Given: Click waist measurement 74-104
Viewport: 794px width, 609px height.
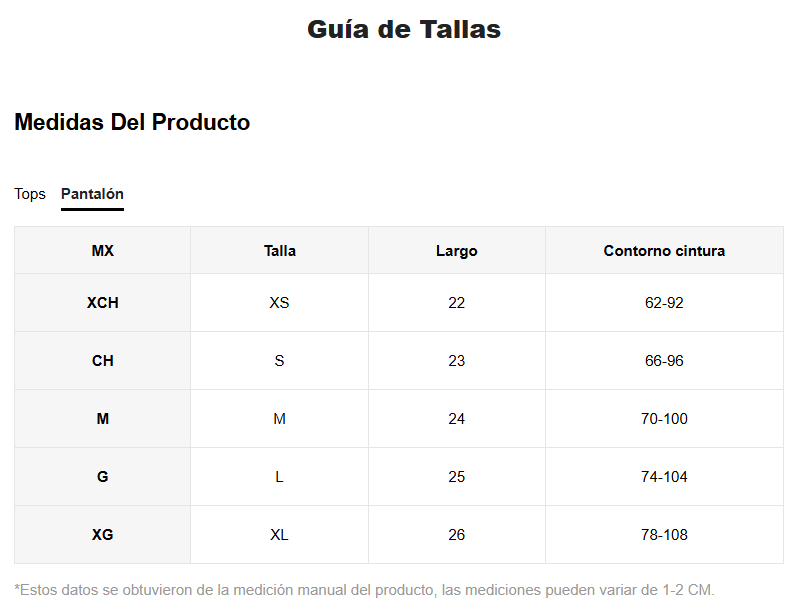Looking at the screenshot, I should pyautogui.click(x=664, y=477).
